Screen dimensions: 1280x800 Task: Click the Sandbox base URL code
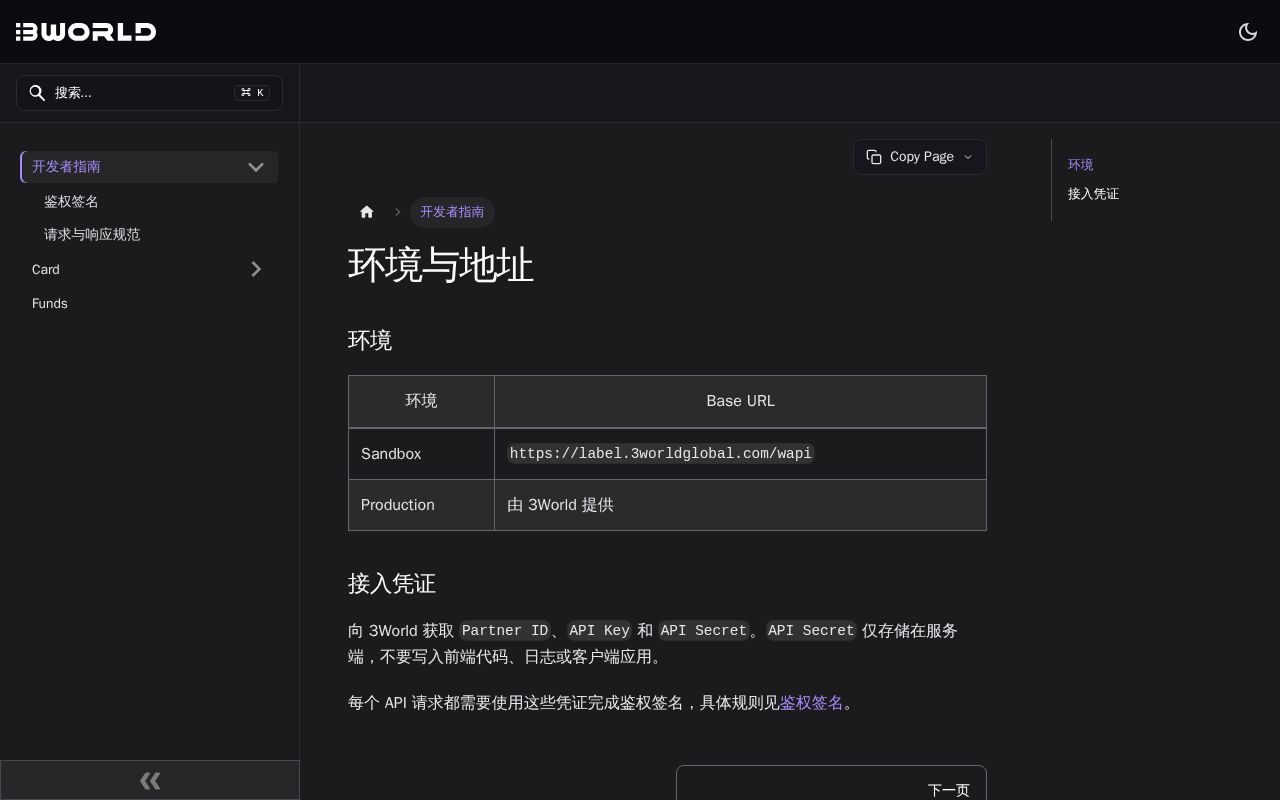(x=661, y=454)
